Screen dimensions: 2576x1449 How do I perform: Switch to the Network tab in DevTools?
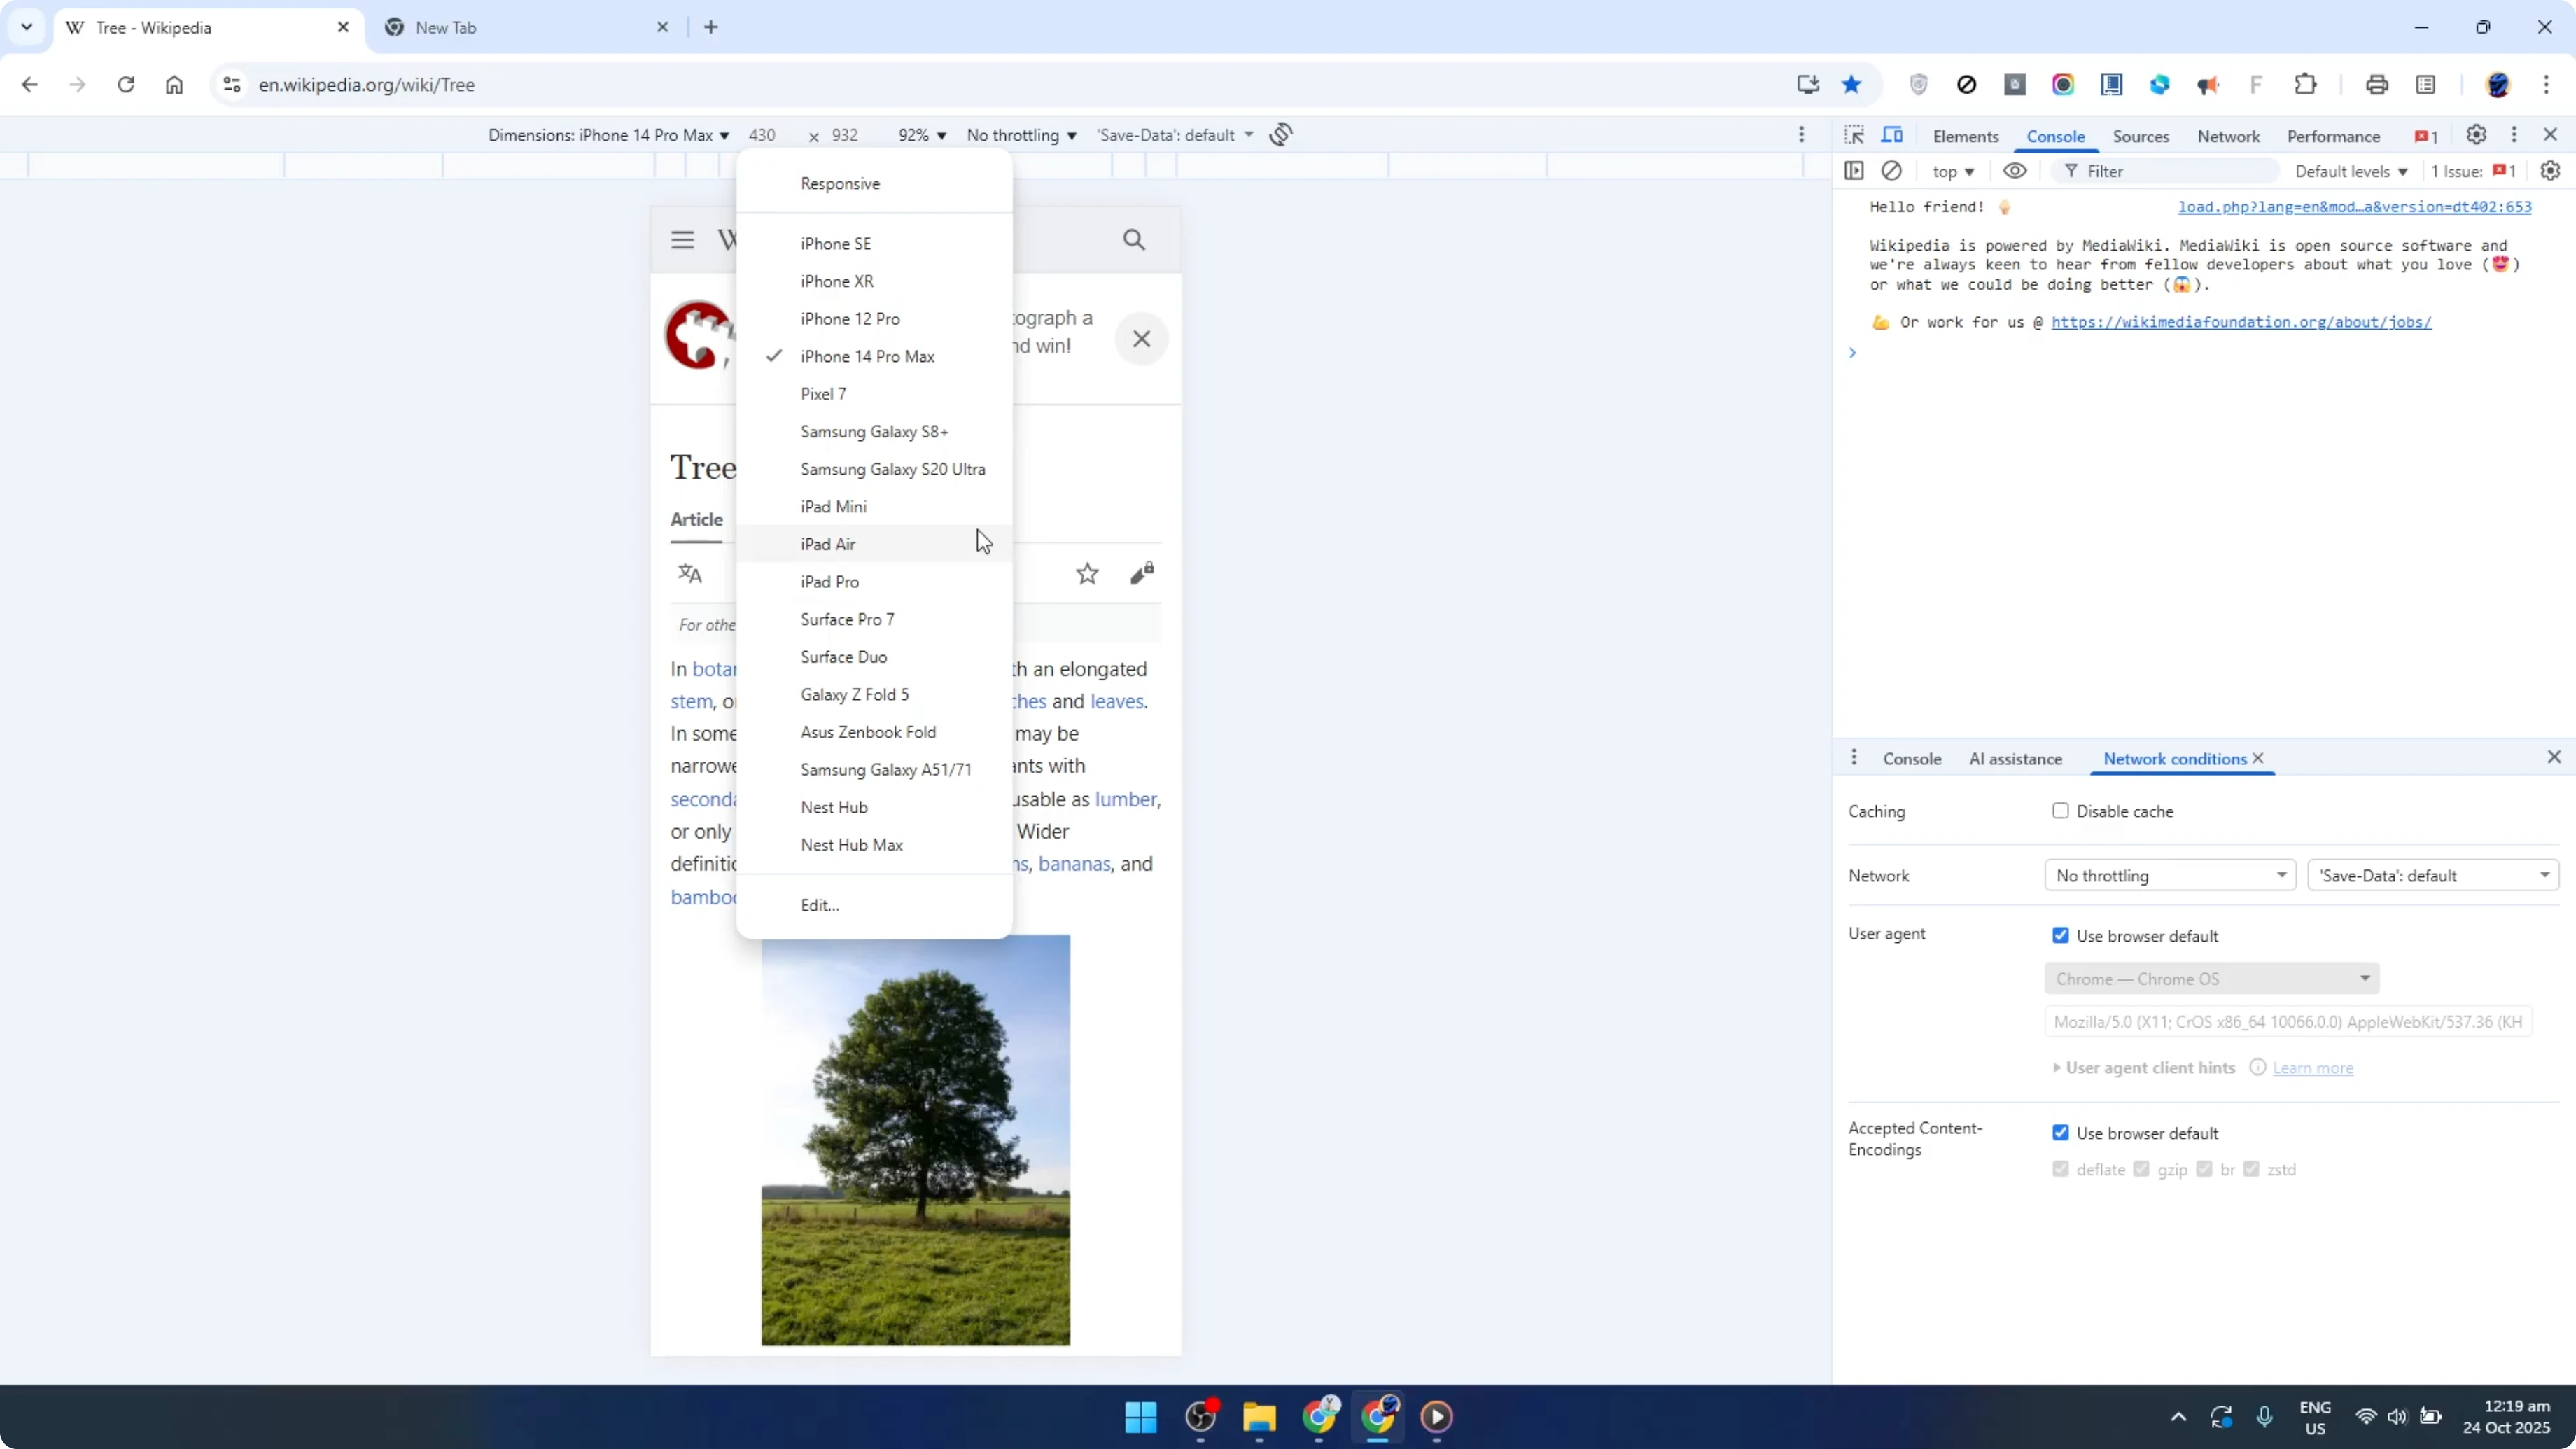pos(2228,136)
